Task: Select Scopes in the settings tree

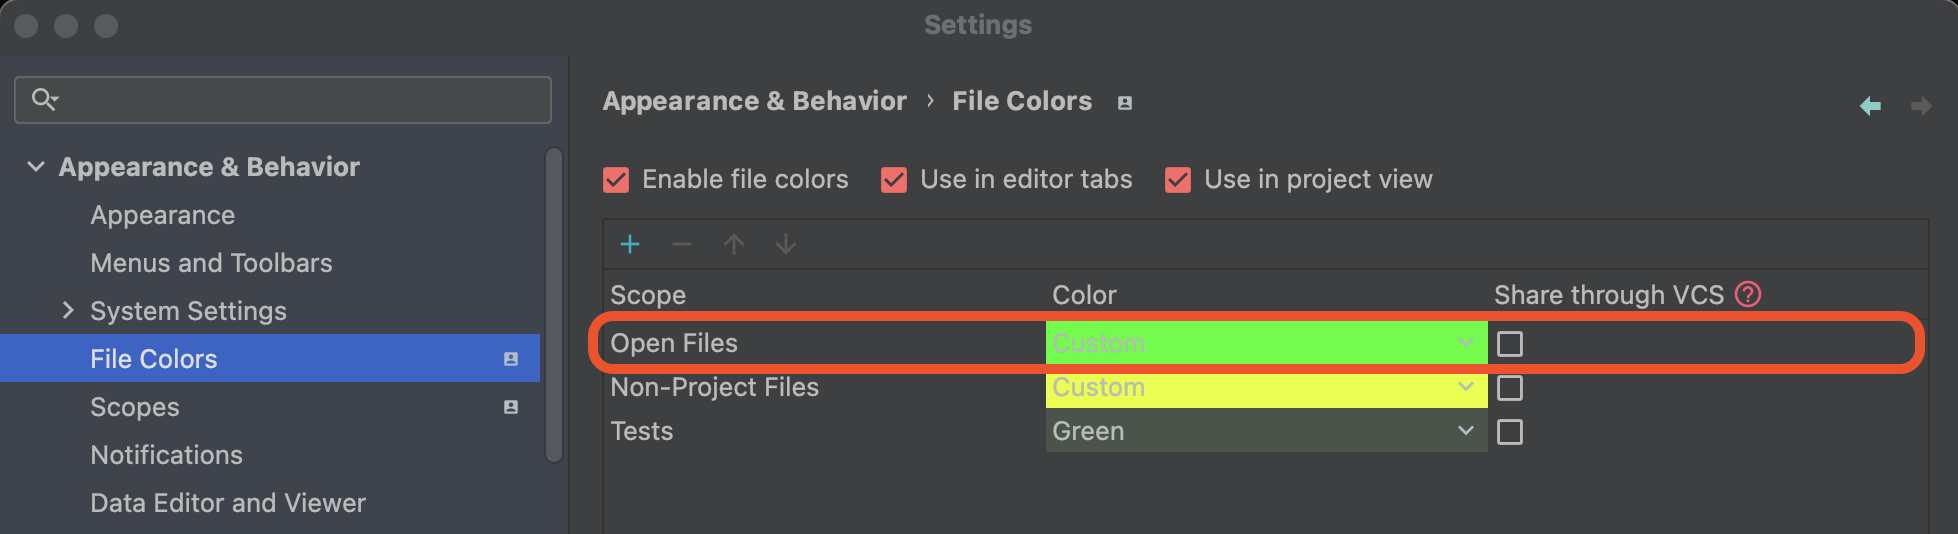Action: 135,407
